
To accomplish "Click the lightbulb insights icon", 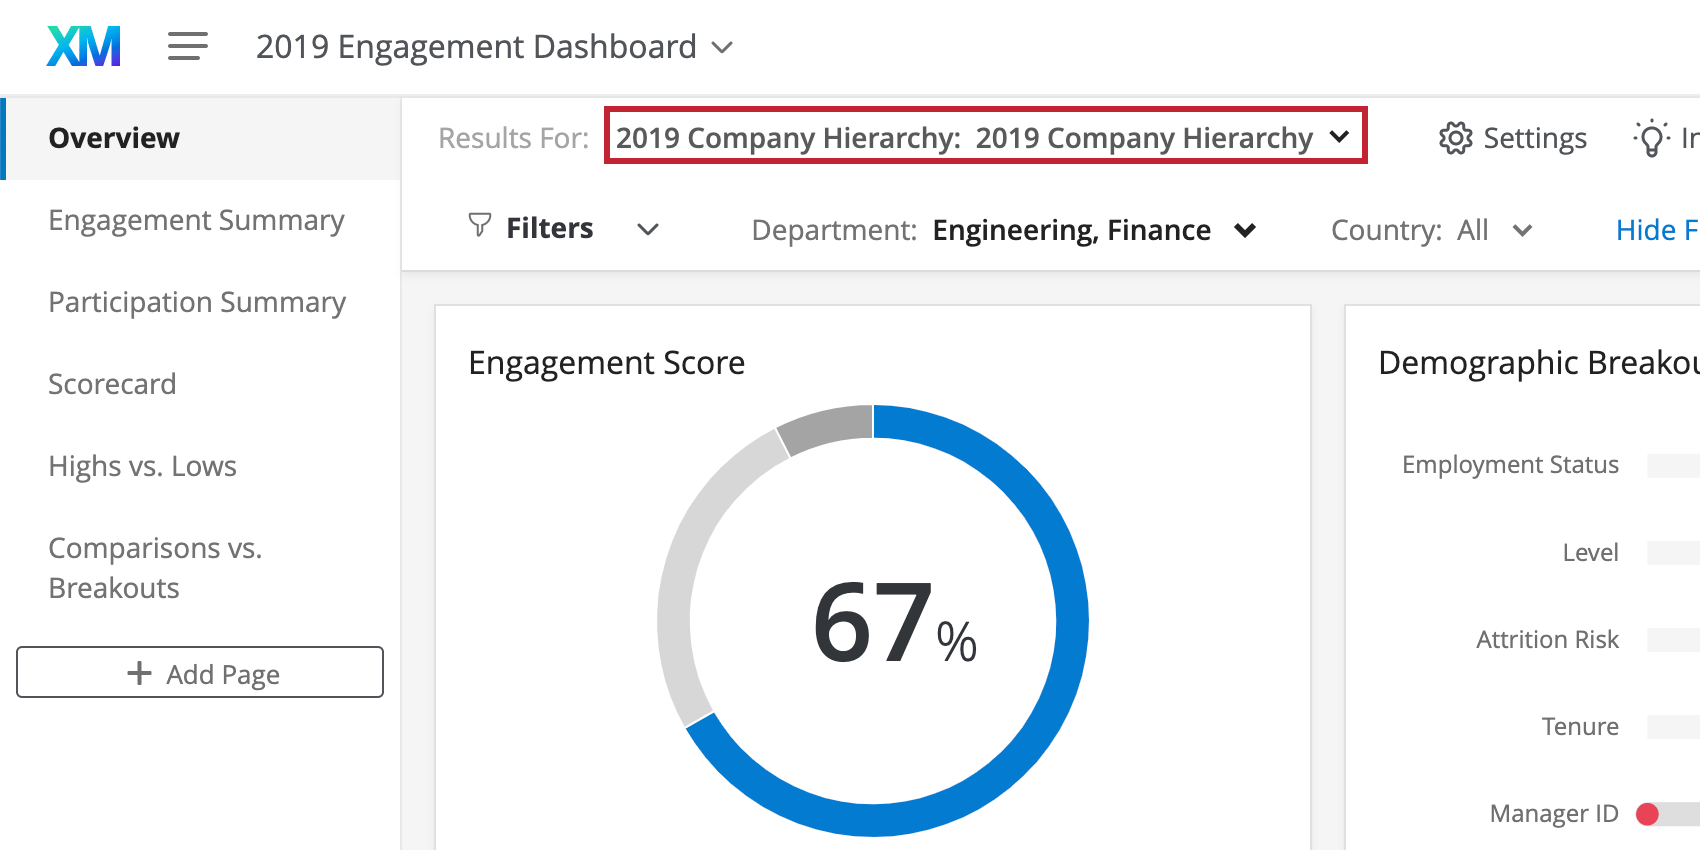I will [x=1651, y=138].
